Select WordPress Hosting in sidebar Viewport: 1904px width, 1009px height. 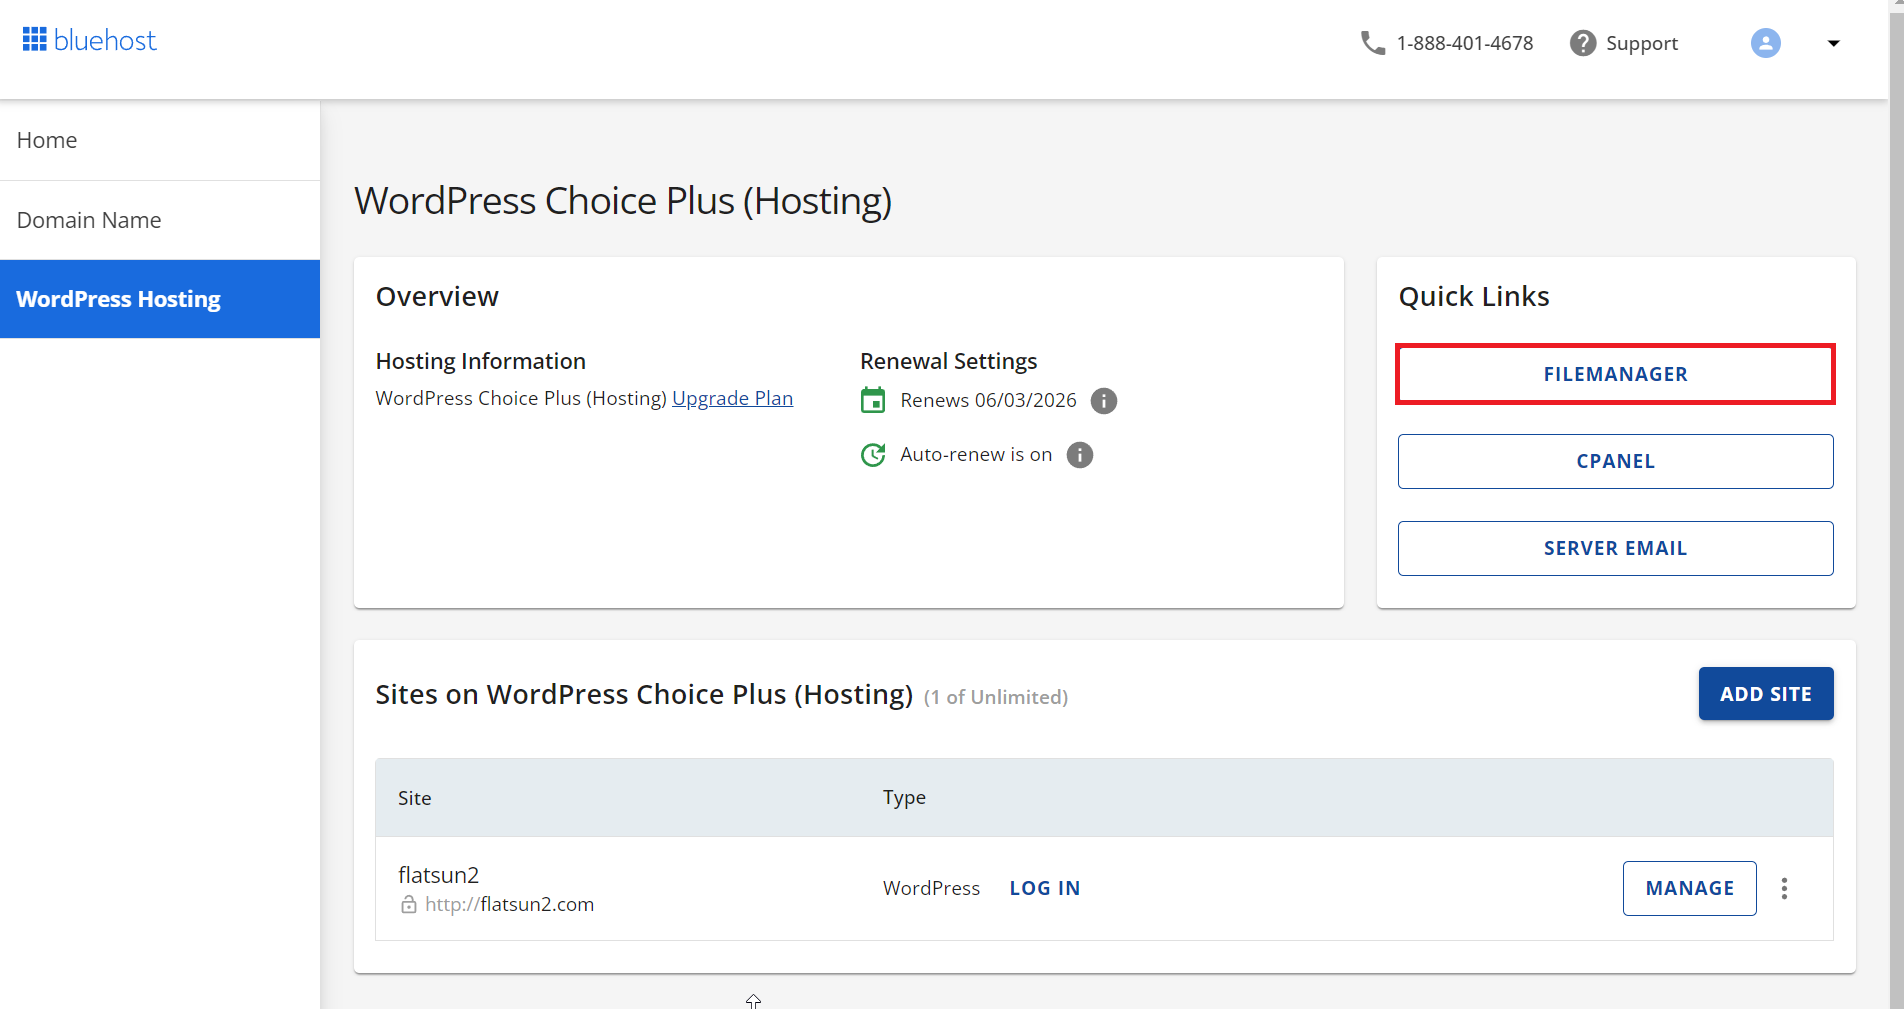pyautogui.click(x=160, y=299)
